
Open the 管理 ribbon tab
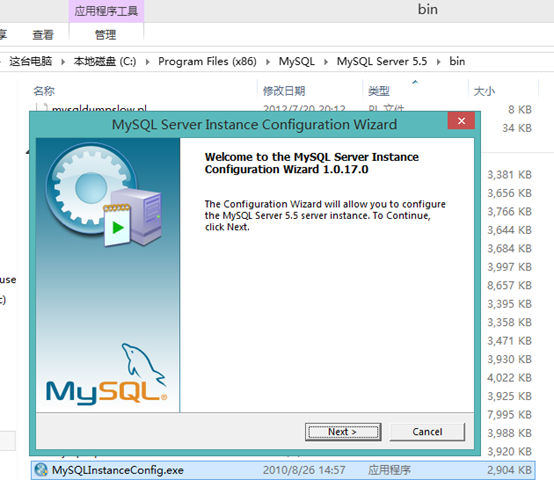point(105,35)
